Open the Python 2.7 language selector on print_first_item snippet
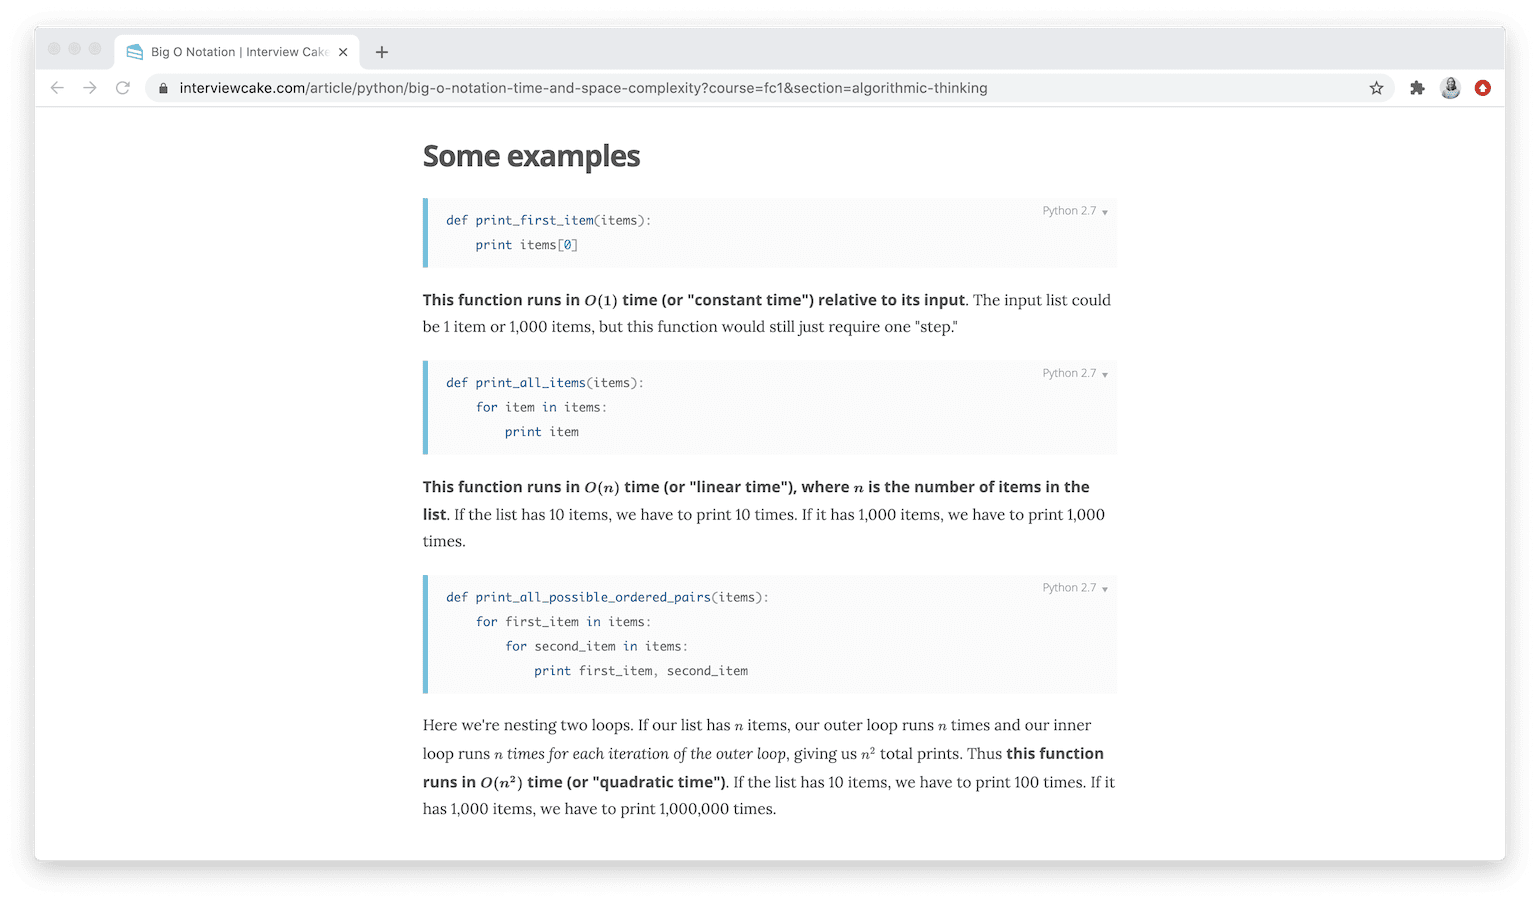The image size is (1540, 903). click(x=1073, y=211)
